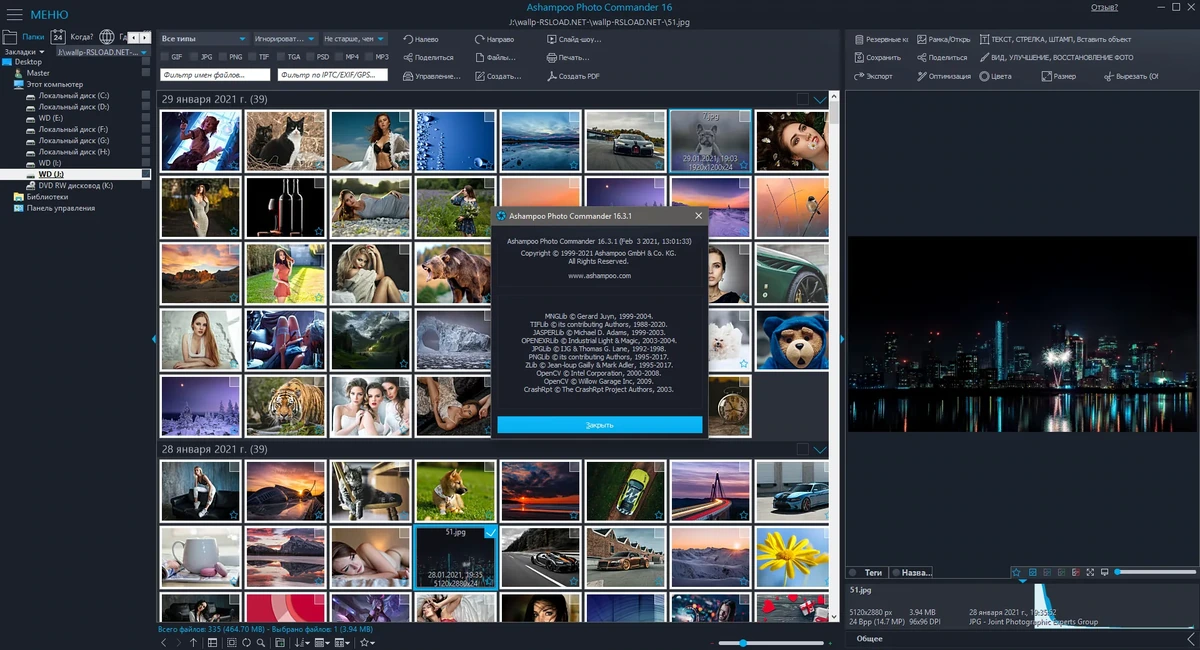The height and width of the screenshot is (650, 1200).
Task: Select the 51.jpg thumbnail
Action: tap(455, 558)
